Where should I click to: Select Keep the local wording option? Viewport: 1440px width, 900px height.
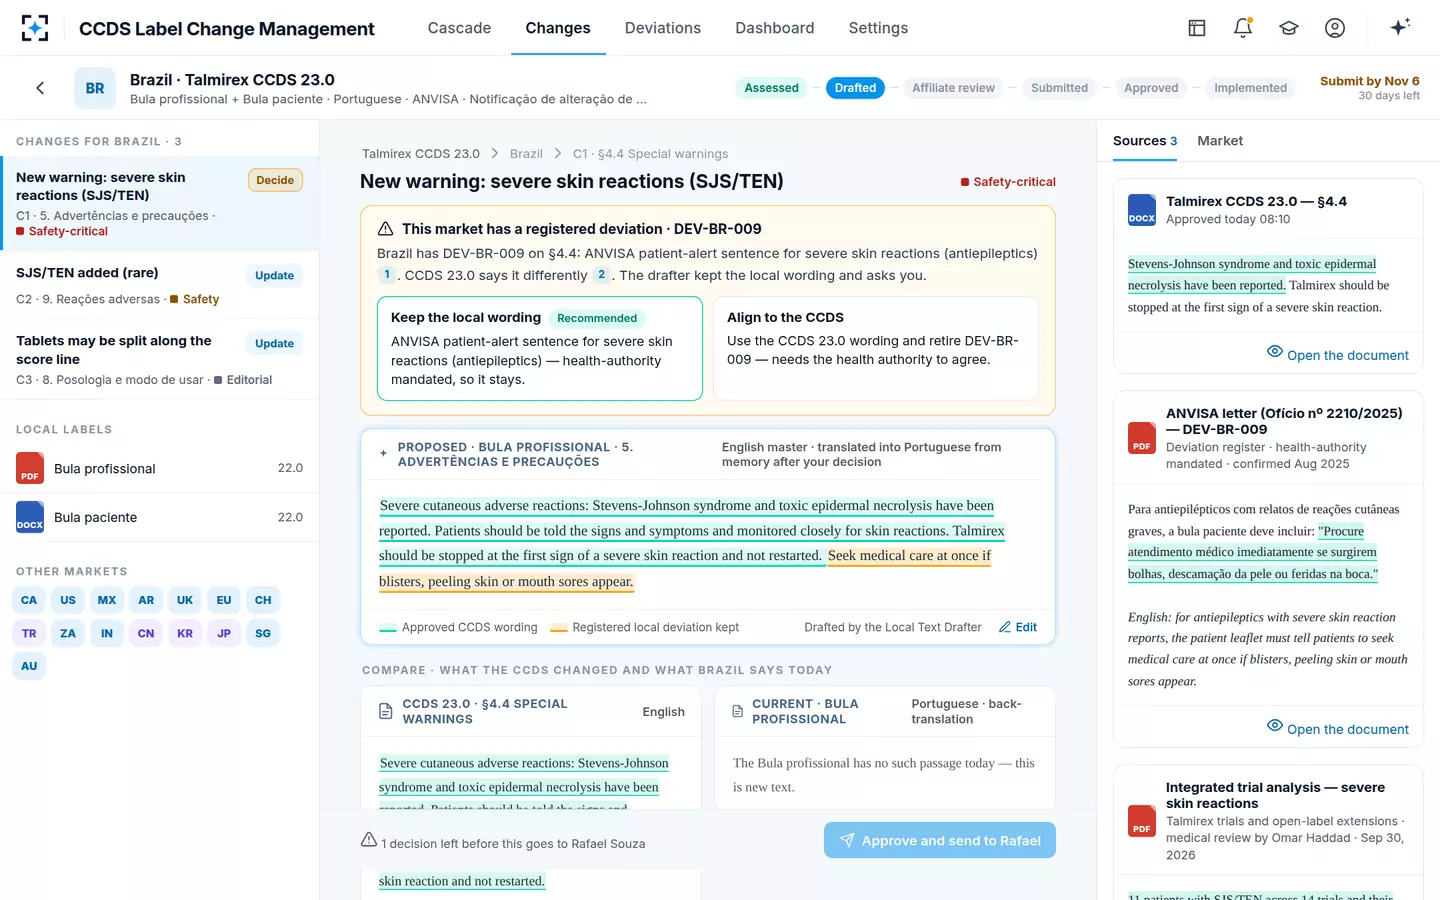pos(540,348)
